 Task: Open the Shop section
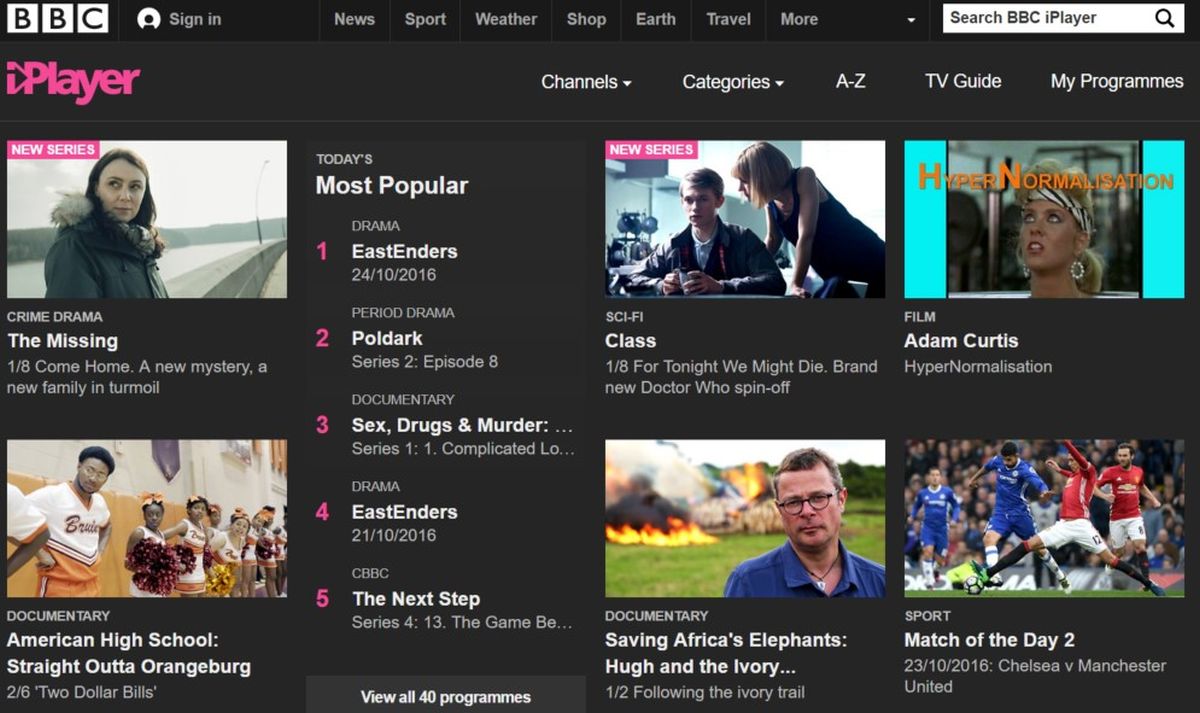(586, 19)
